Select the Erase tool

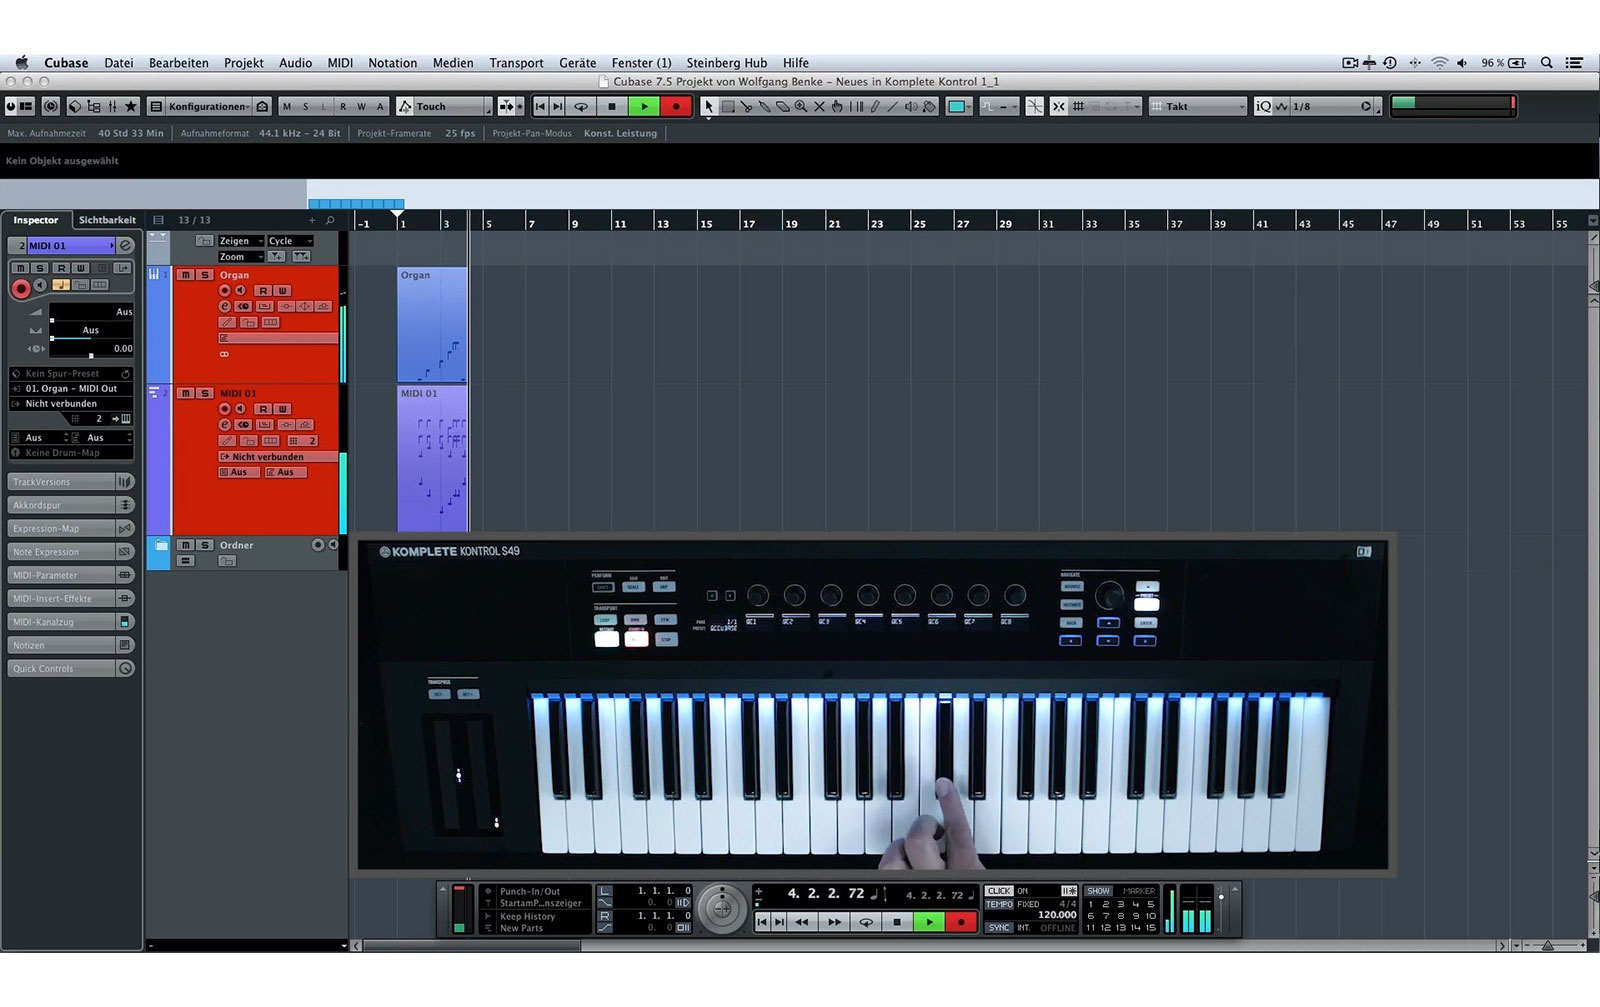pyautogui.click(x=782, y=106)
